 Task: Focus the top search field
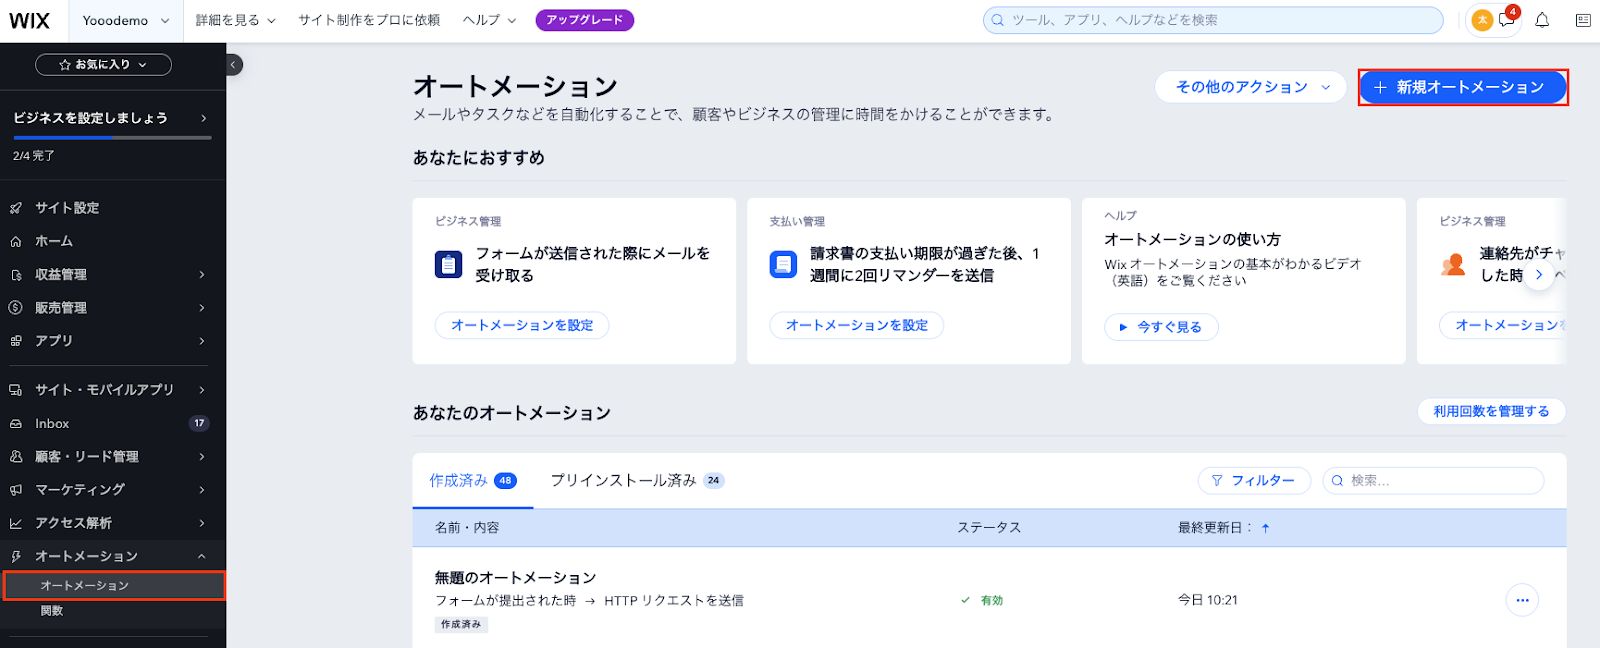point(1213,20)
